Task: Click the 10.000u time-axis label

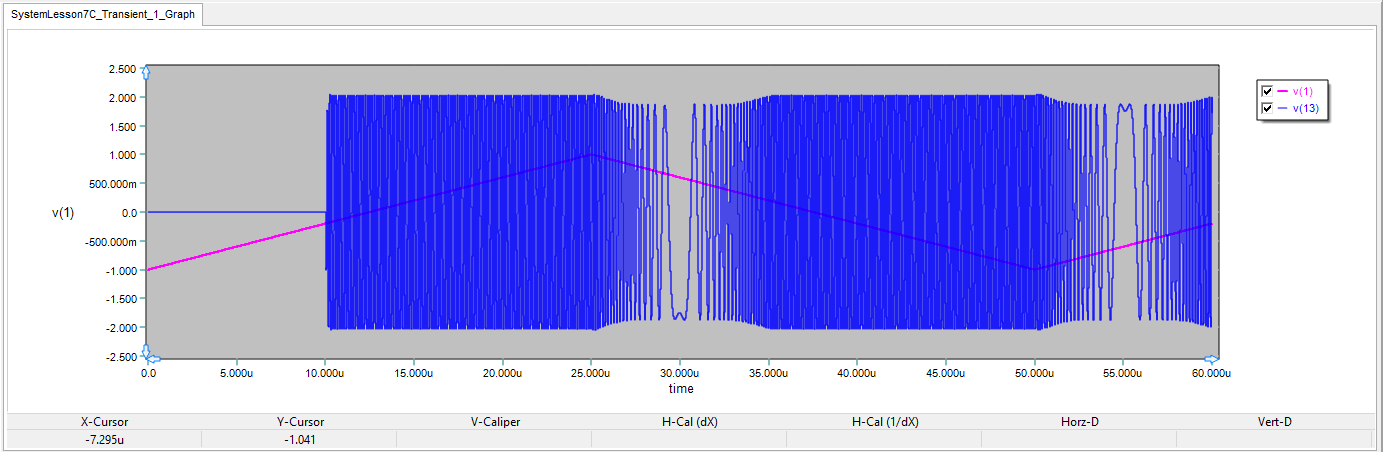Action: click(x=324, y=373)
